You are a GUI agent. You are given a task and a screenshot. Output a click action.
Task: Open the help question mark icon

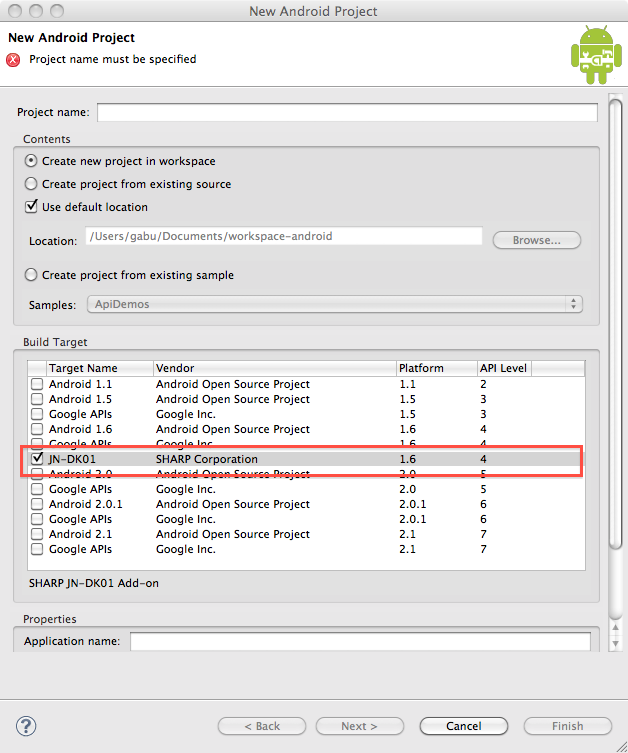click(26, 726)
